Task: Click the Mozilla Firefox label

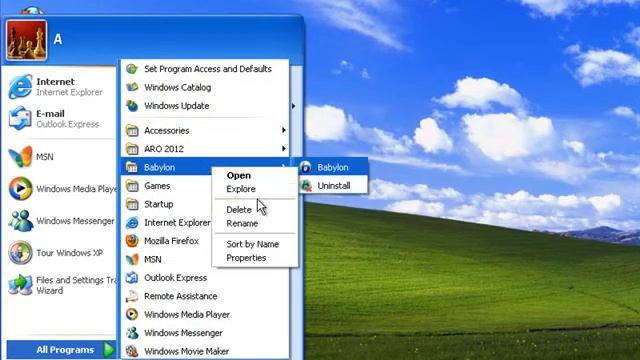Action: [x=171, y=241]
